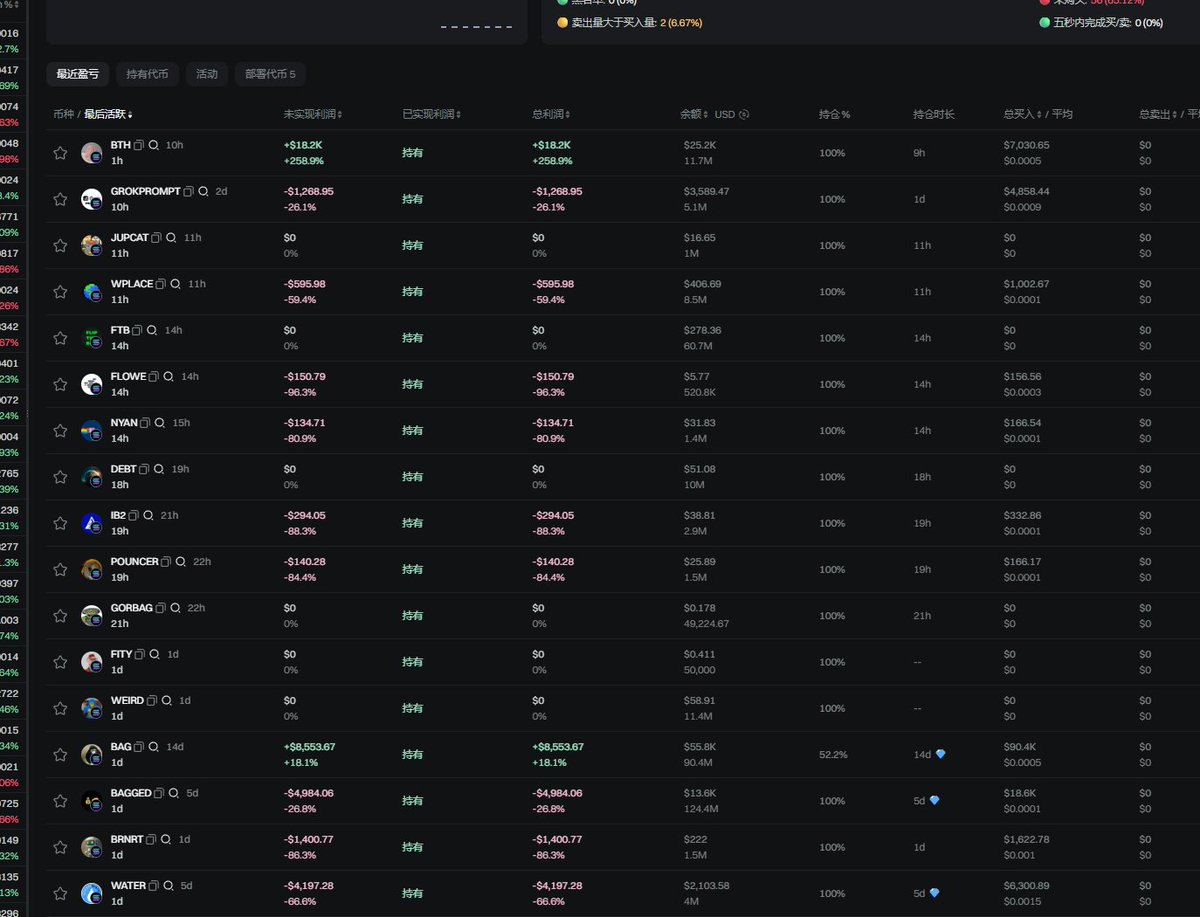Click the USD currency switch icon
This screenshot has height=917, width=1200.
pos(744,114)
